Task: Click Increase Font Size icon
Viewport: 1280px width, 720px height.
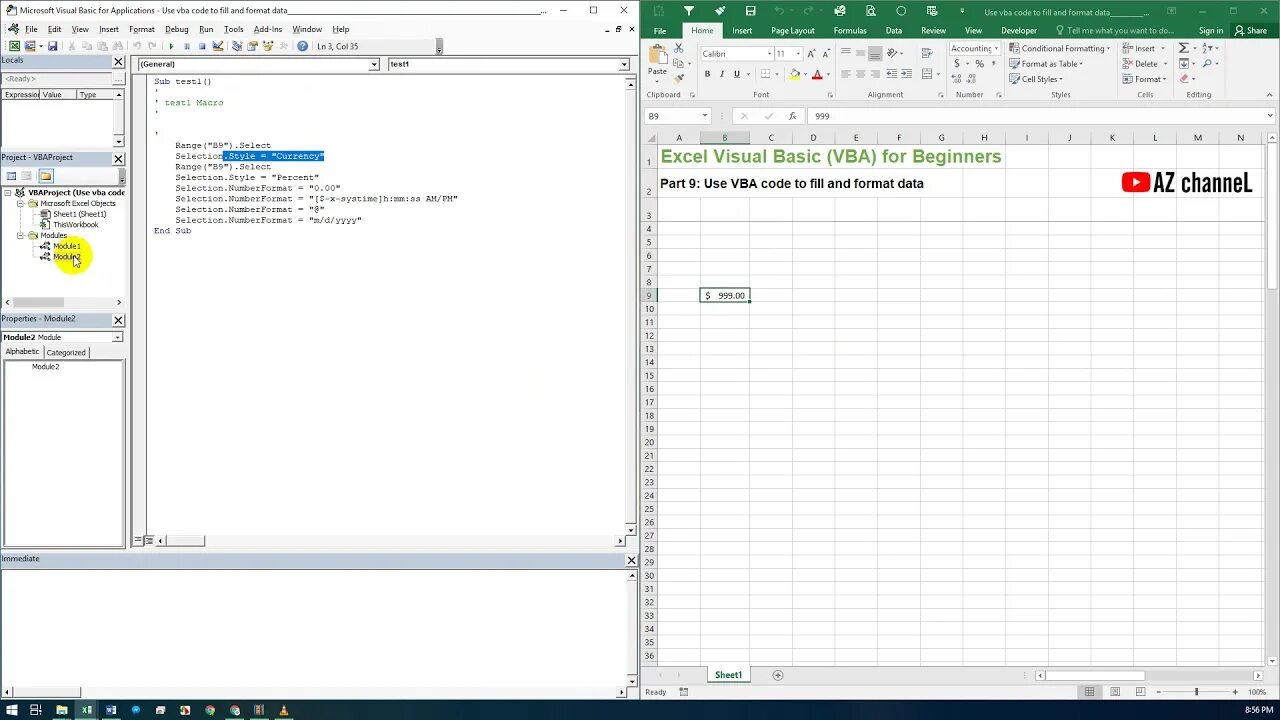Action: (811, 54)
